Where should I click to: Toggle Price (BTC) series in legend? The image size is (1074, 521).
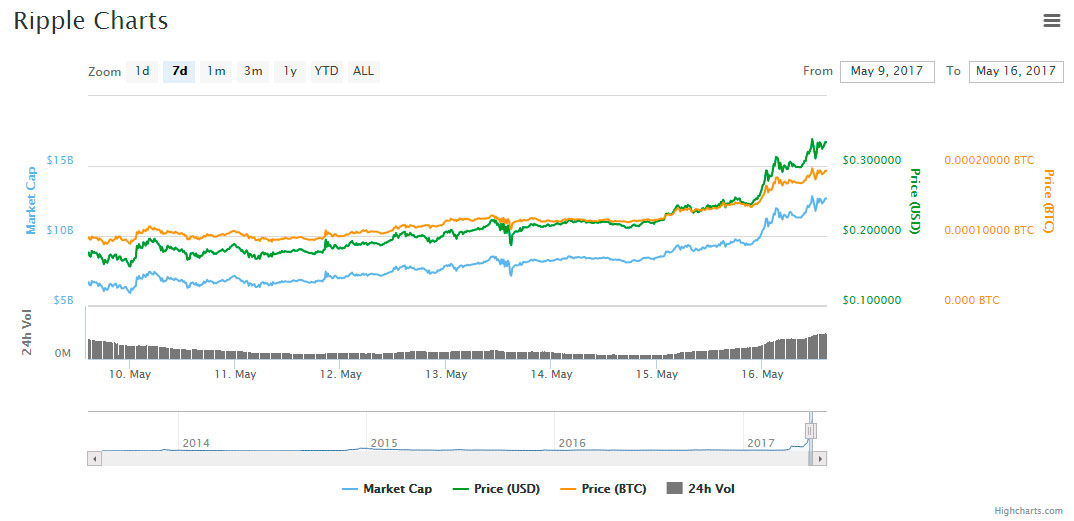pyautogui.click(x=603, y=489)
